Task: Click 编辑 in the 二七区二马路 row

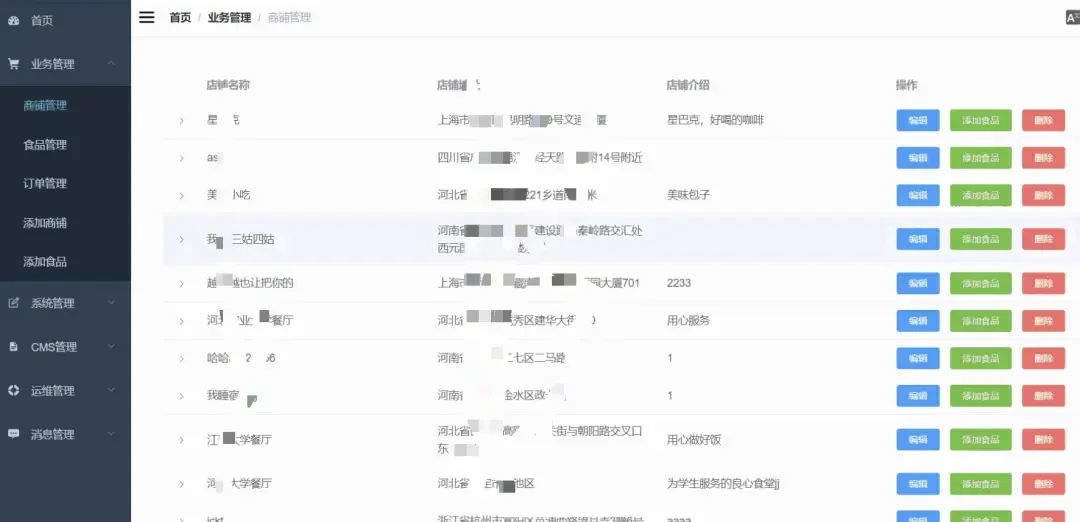Action: pos(917,358)
